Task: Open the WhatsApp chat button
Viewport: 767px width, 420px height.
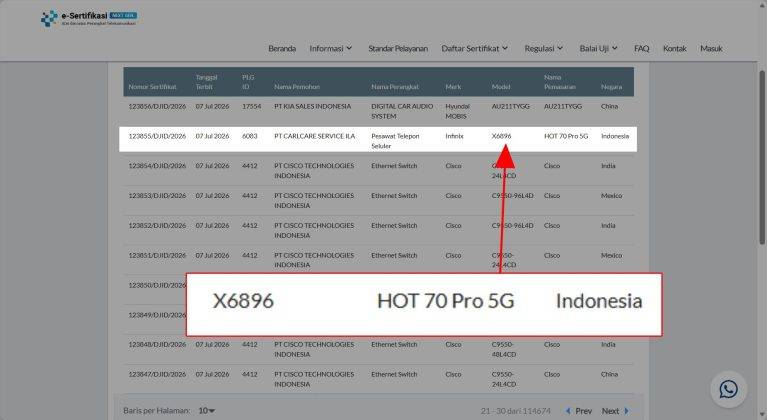Action: (x=728, y=389)
